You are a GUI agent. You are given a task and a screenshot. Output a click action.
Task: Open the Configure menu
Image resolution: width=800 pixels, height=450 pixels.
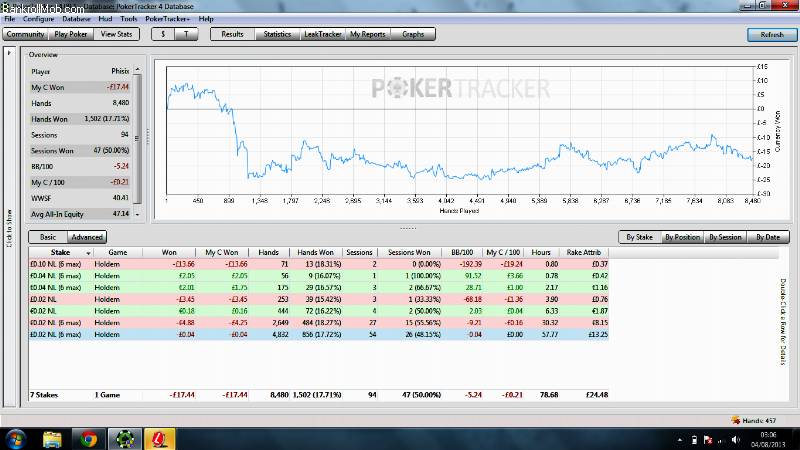[38, 19]
